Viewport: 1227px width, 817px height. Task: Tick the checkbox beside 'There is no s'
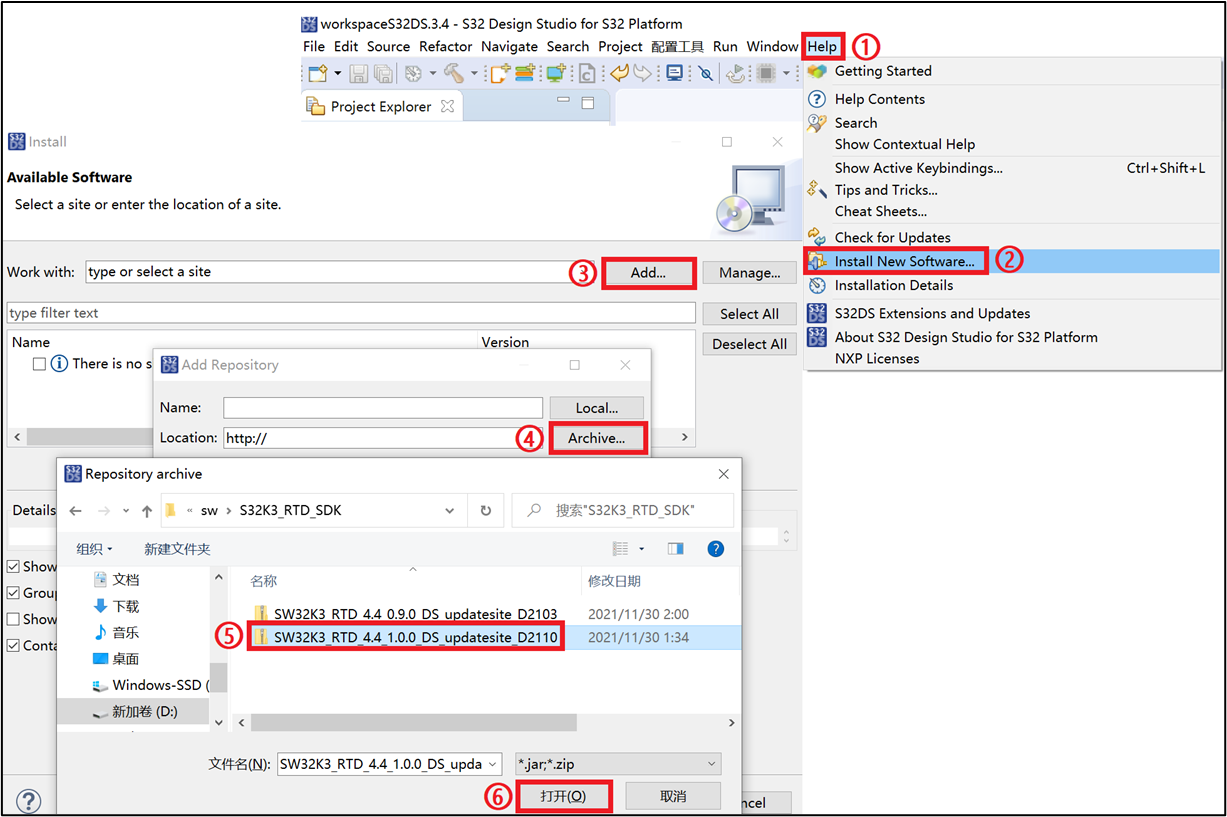(39, 364)
